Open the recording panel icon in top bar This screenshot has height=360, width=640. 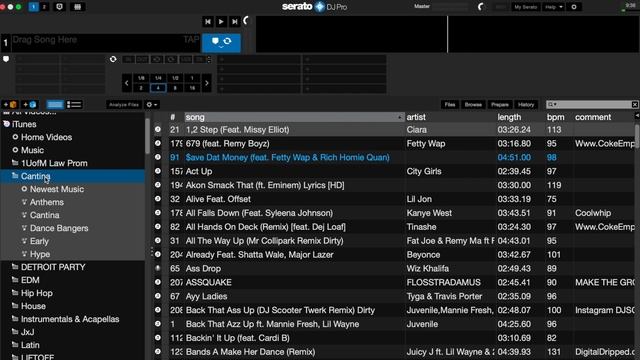(60, 7)
